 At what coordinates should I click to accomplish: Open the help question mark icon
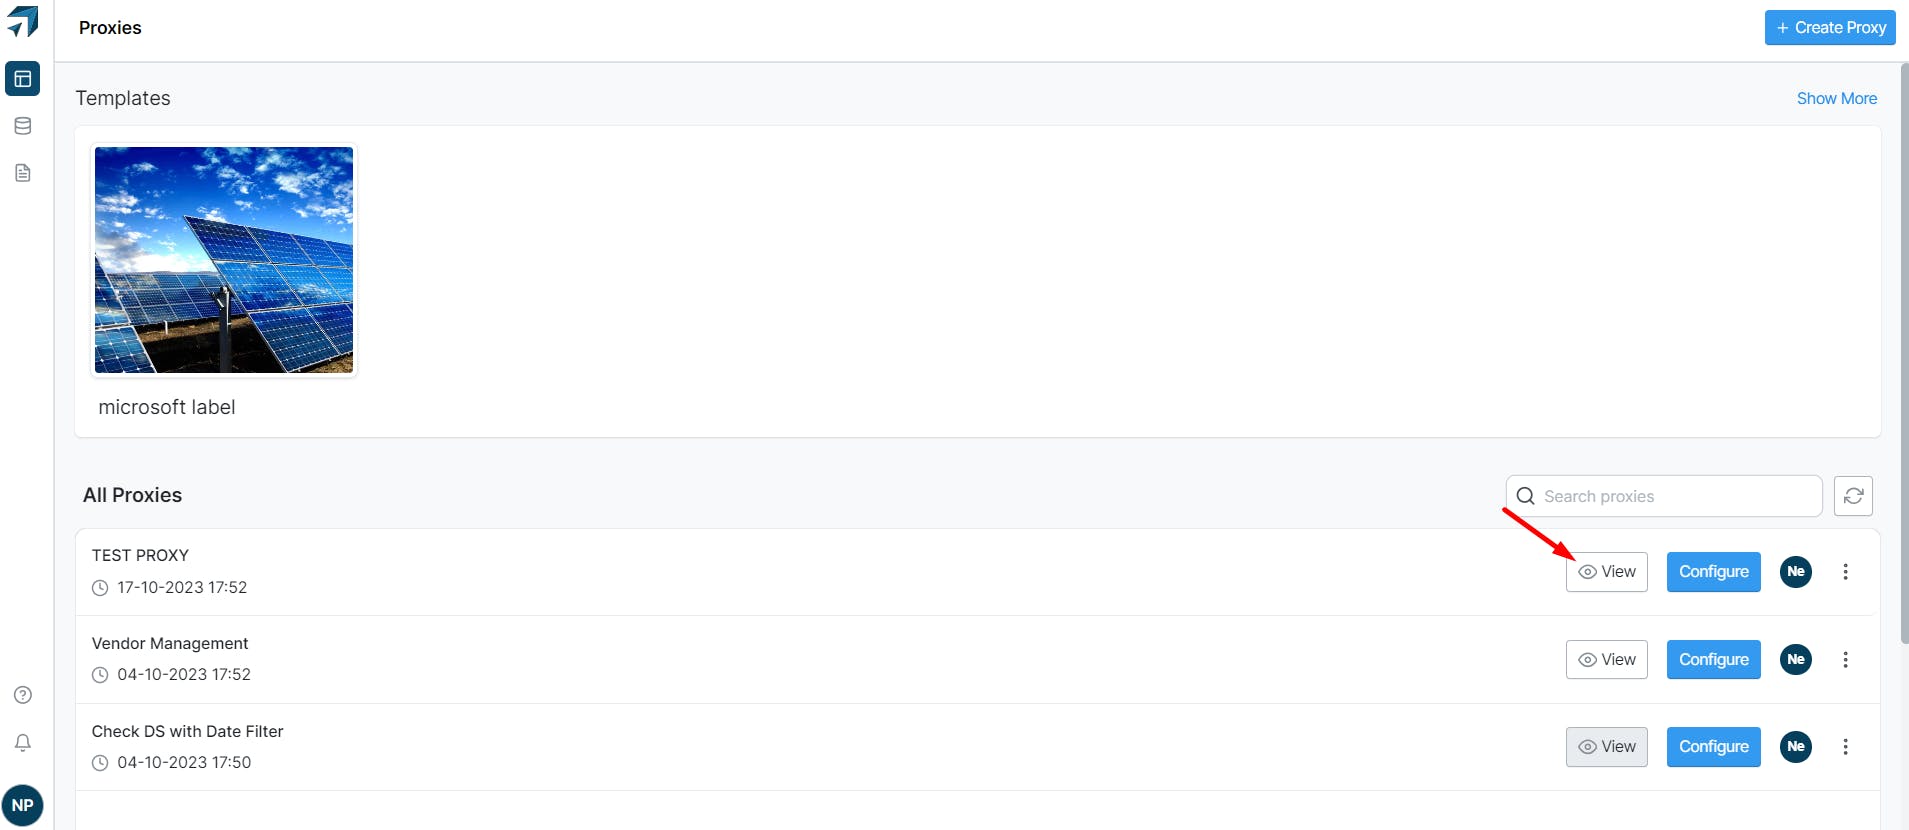(x=22, y=695)
